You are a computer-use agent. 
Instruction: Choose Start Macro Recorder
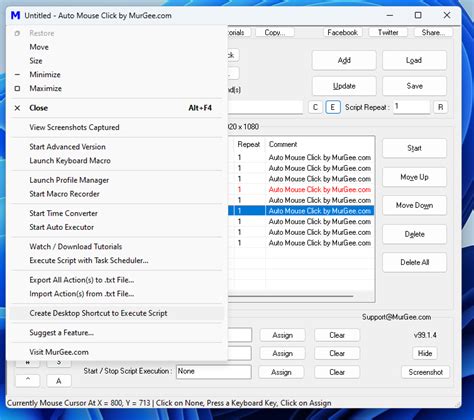117,194
